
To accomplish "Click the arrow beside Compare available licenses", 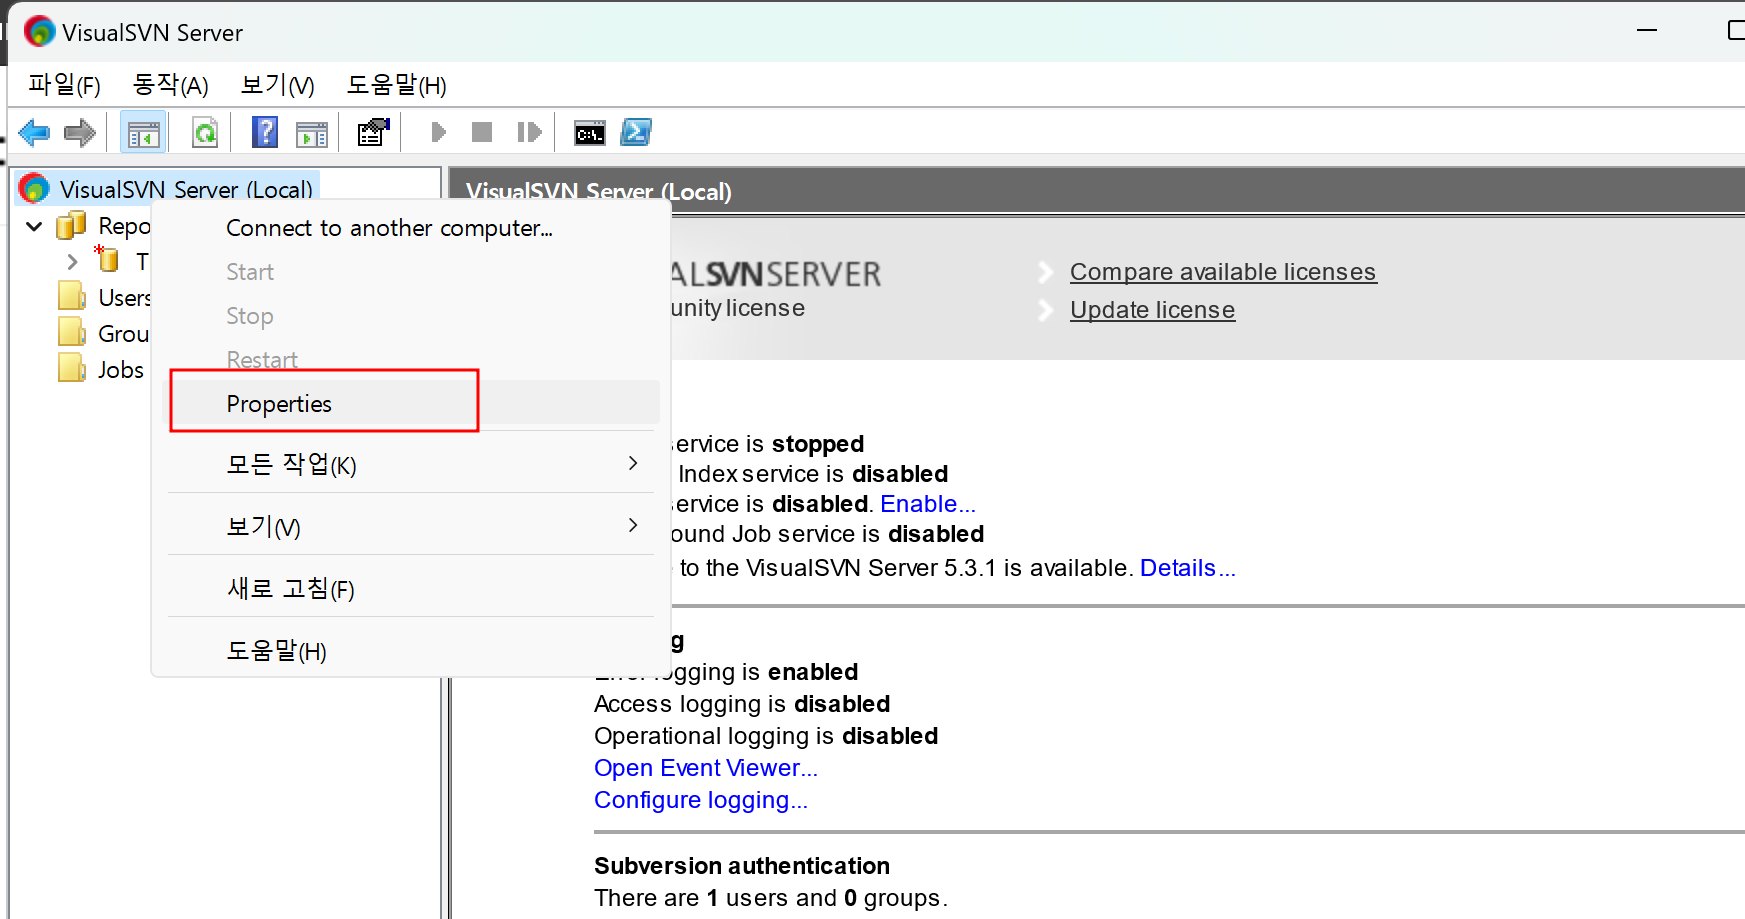I will (1046, 272).
